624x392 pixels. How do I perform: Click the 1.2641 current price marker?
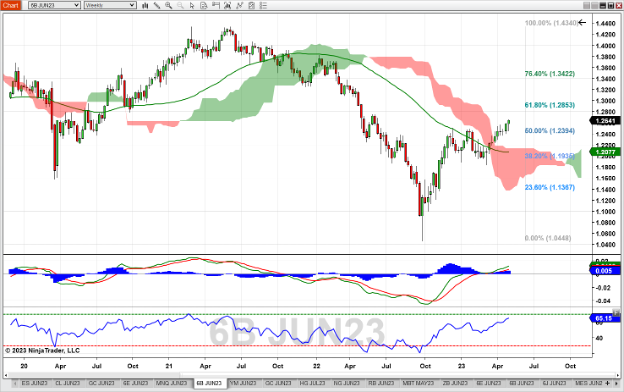pyautogui.click(x=605, y=121)
